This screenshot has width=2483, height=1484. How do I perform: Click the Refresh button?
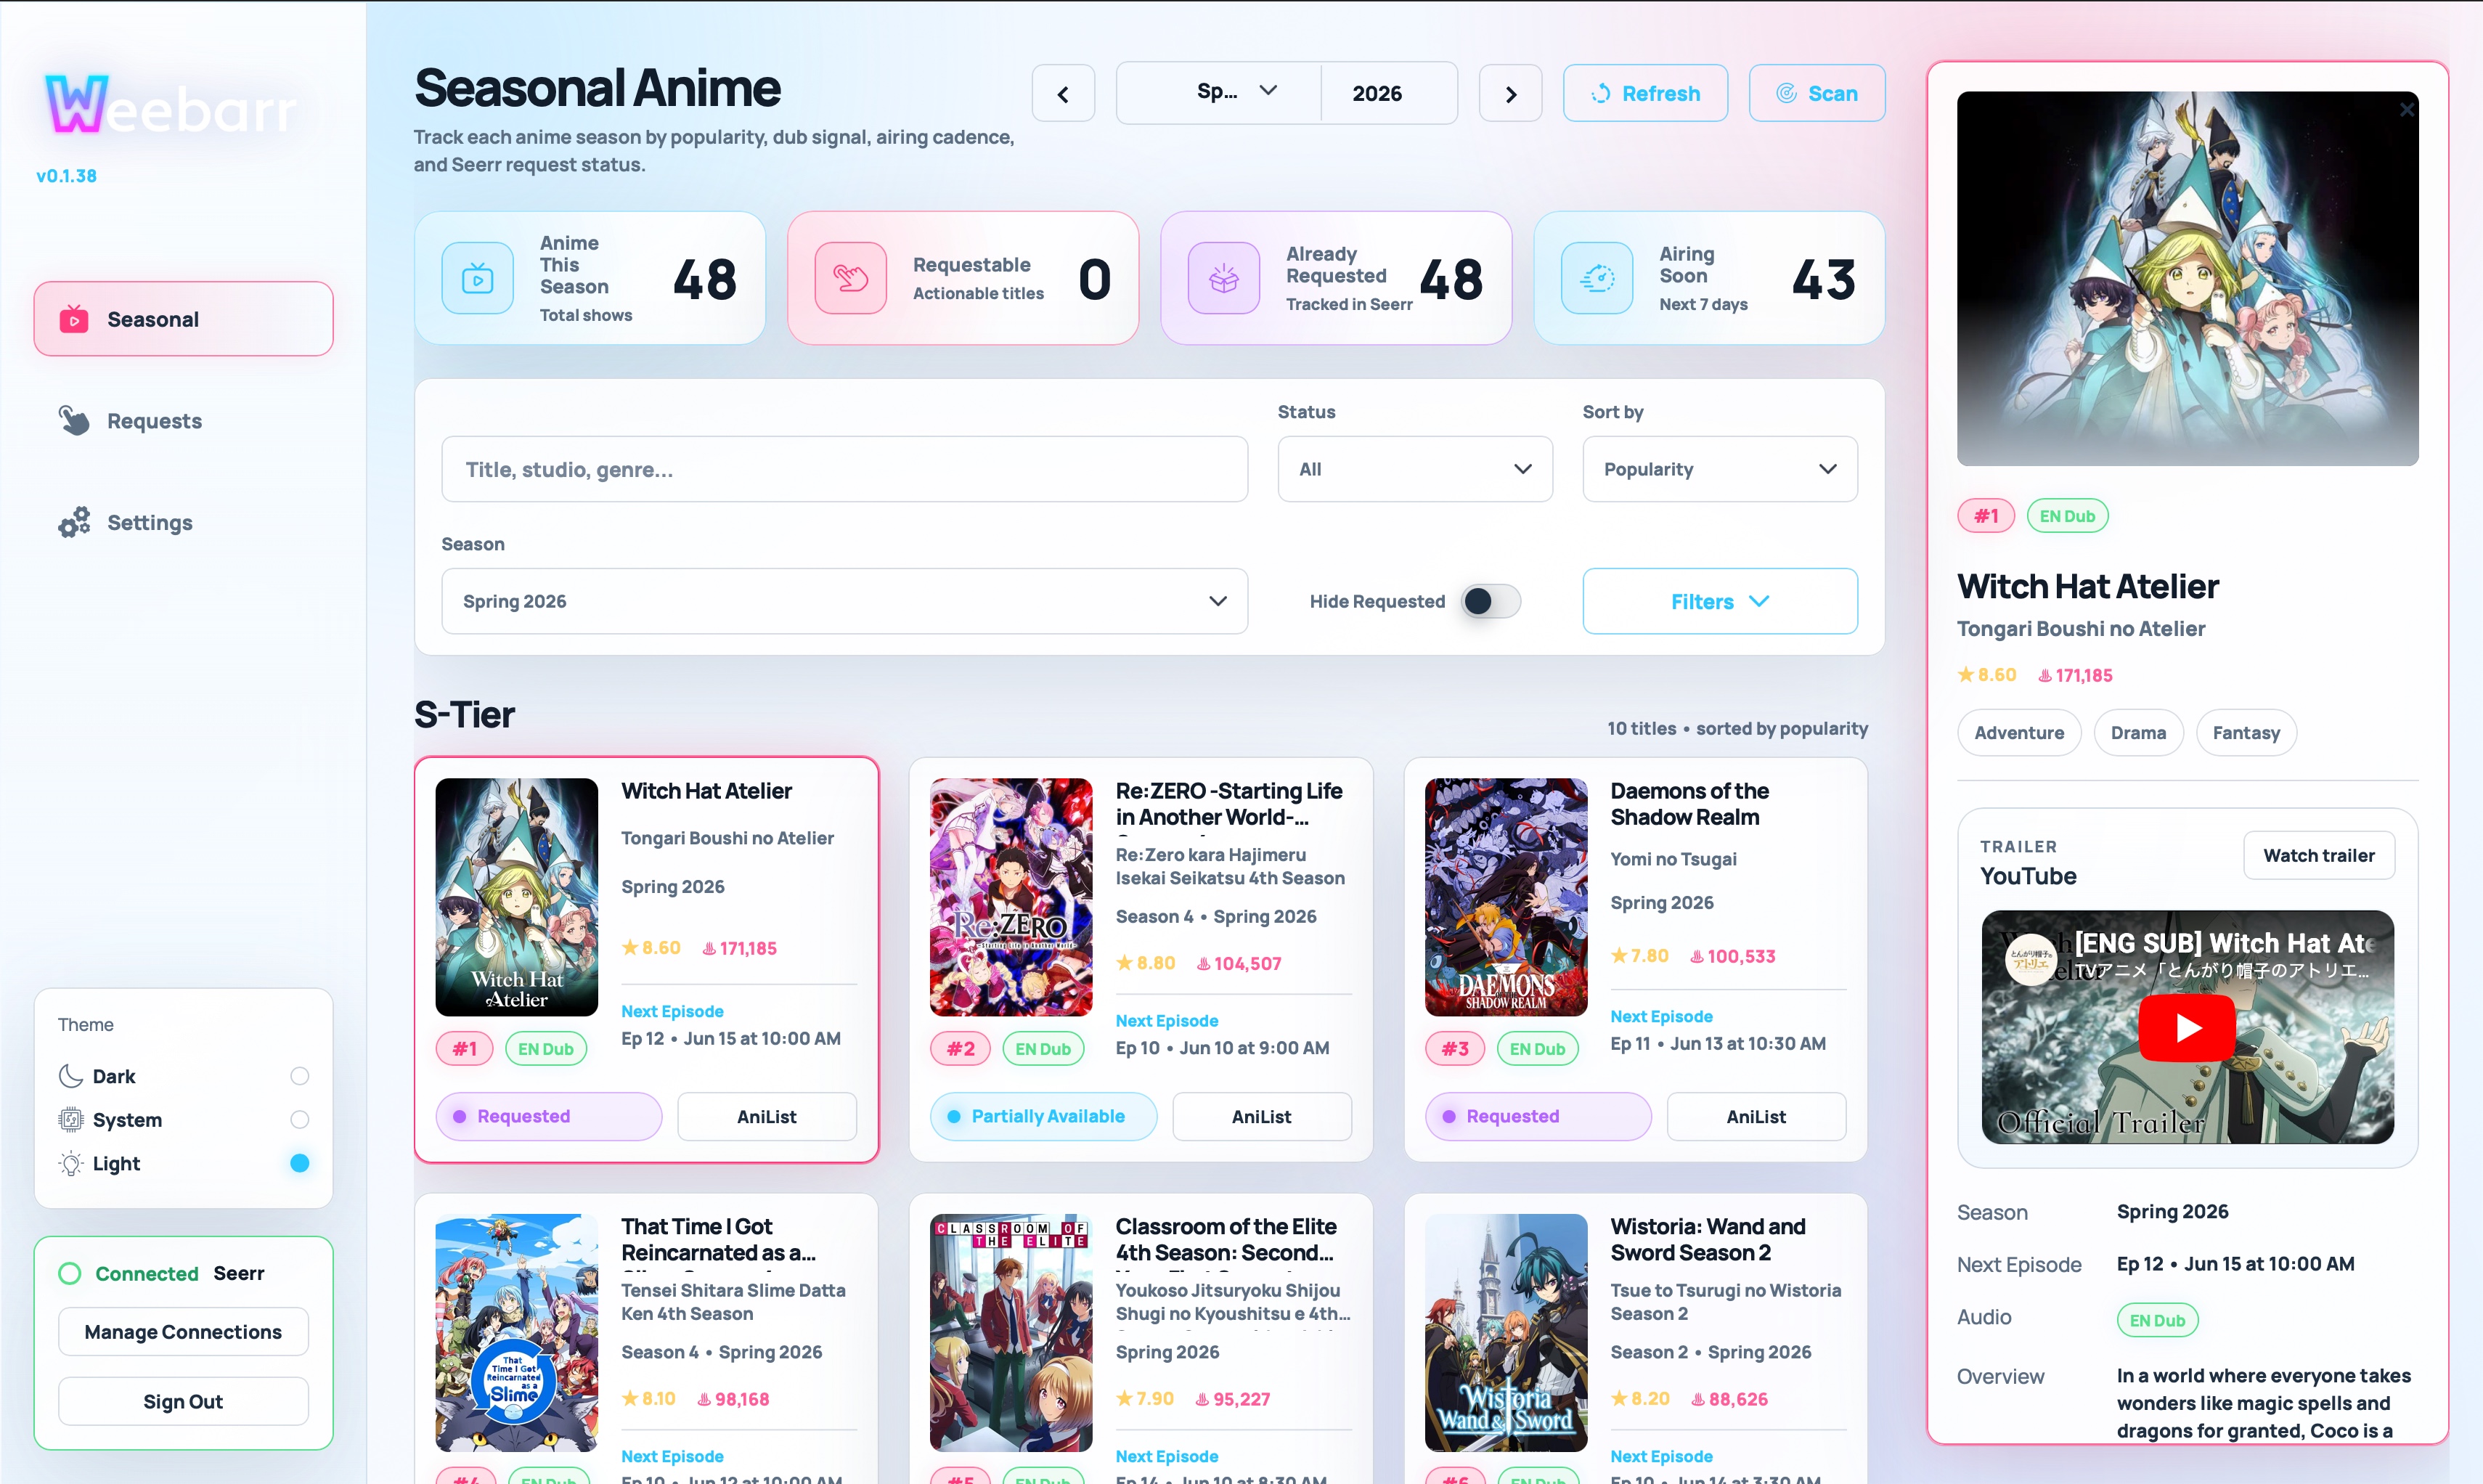[x=1645, y=93]
